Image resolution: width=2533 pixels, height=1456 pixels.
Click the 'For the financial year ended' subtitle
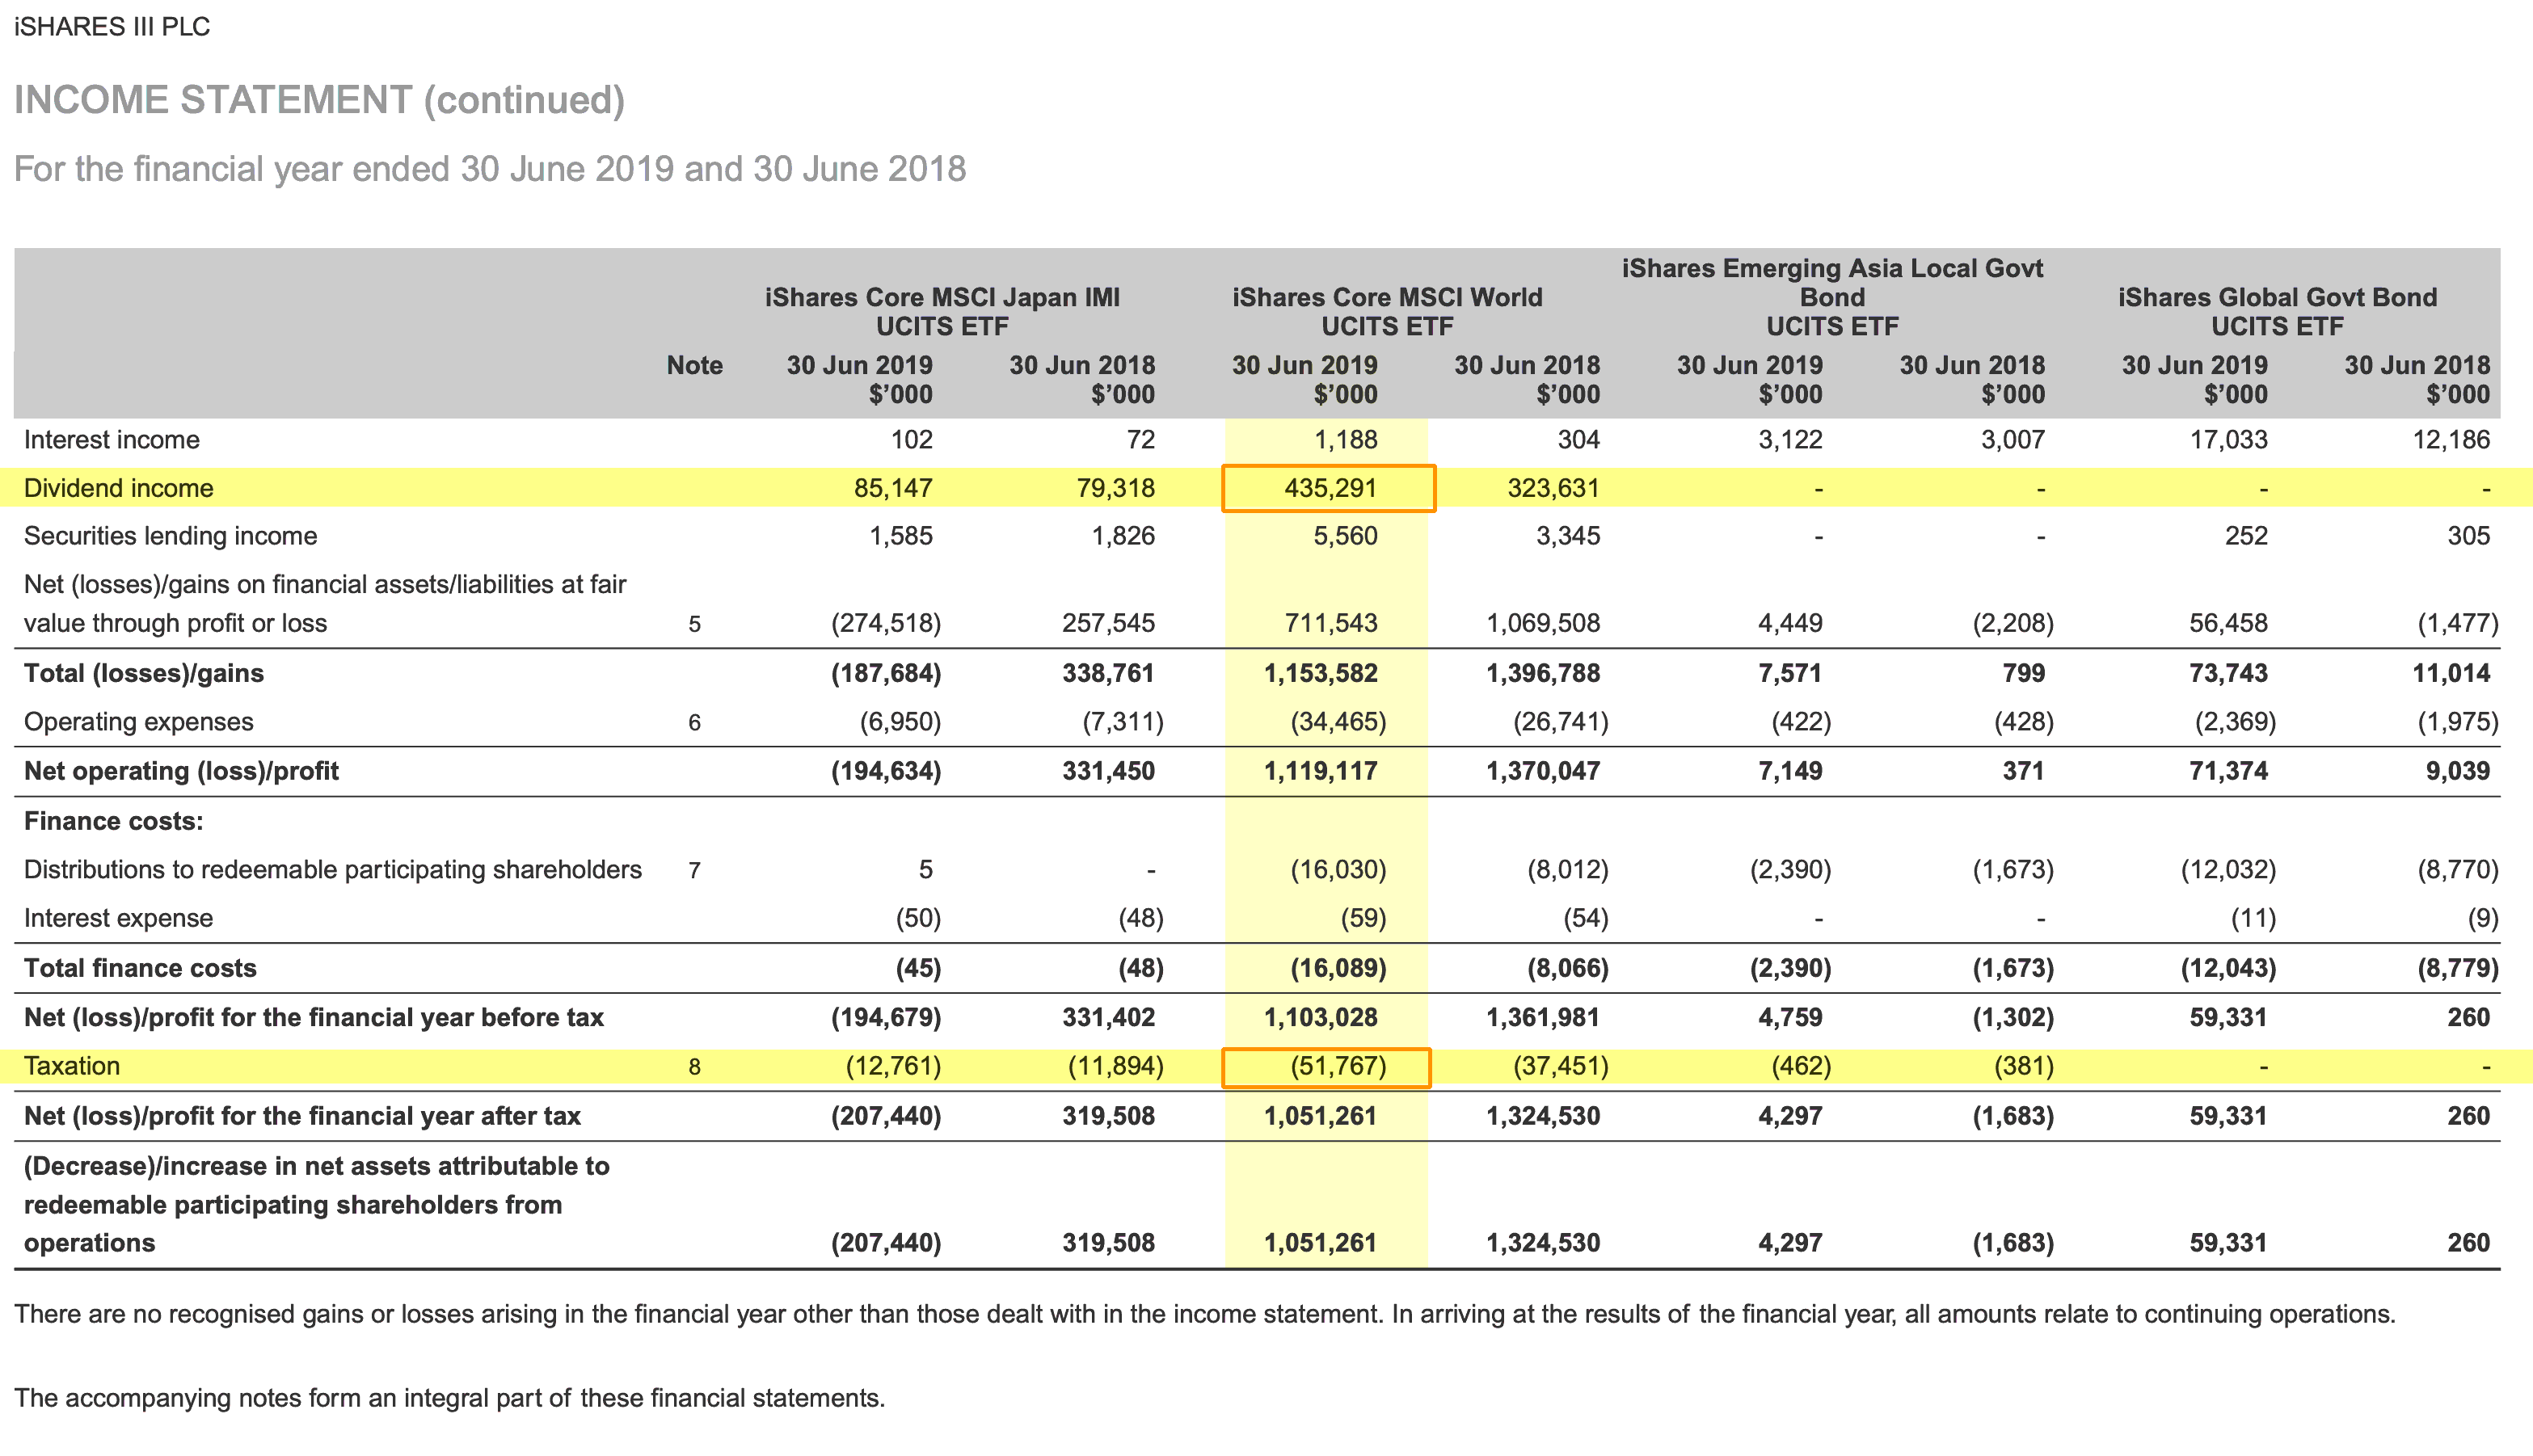tap(490, 169)
